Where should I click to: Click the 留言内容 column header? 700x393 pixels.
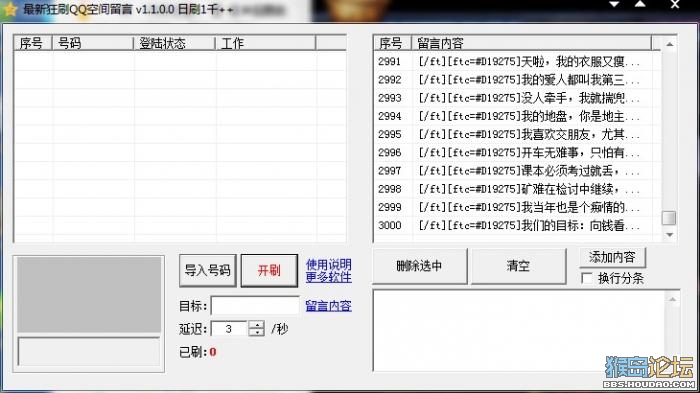click(x=531, y=43)
